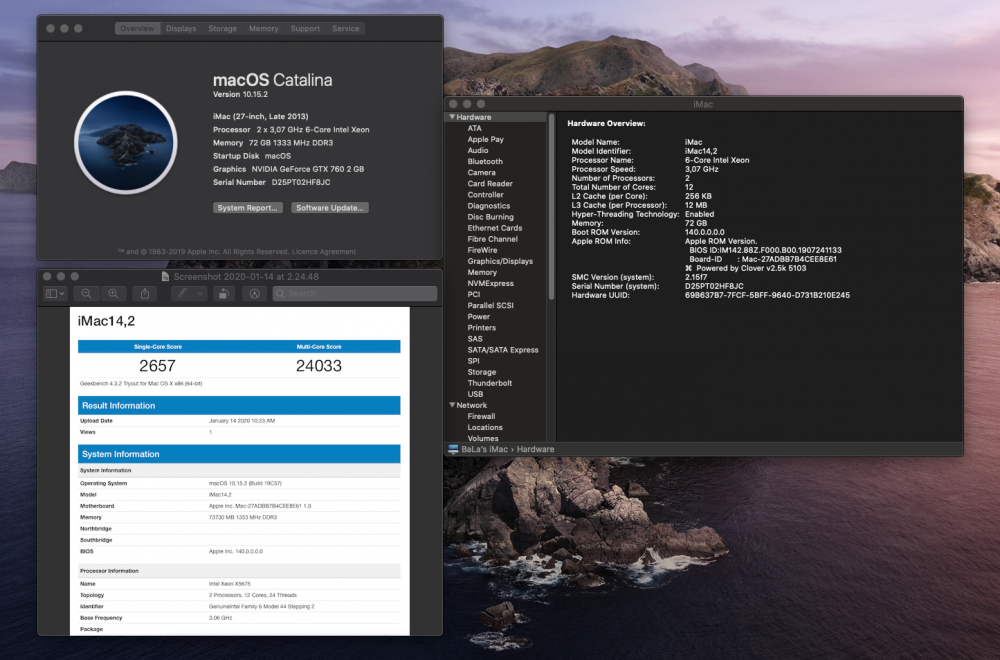
Task: Select NVMExpress in the sidebar
Action: coord(490,284)
